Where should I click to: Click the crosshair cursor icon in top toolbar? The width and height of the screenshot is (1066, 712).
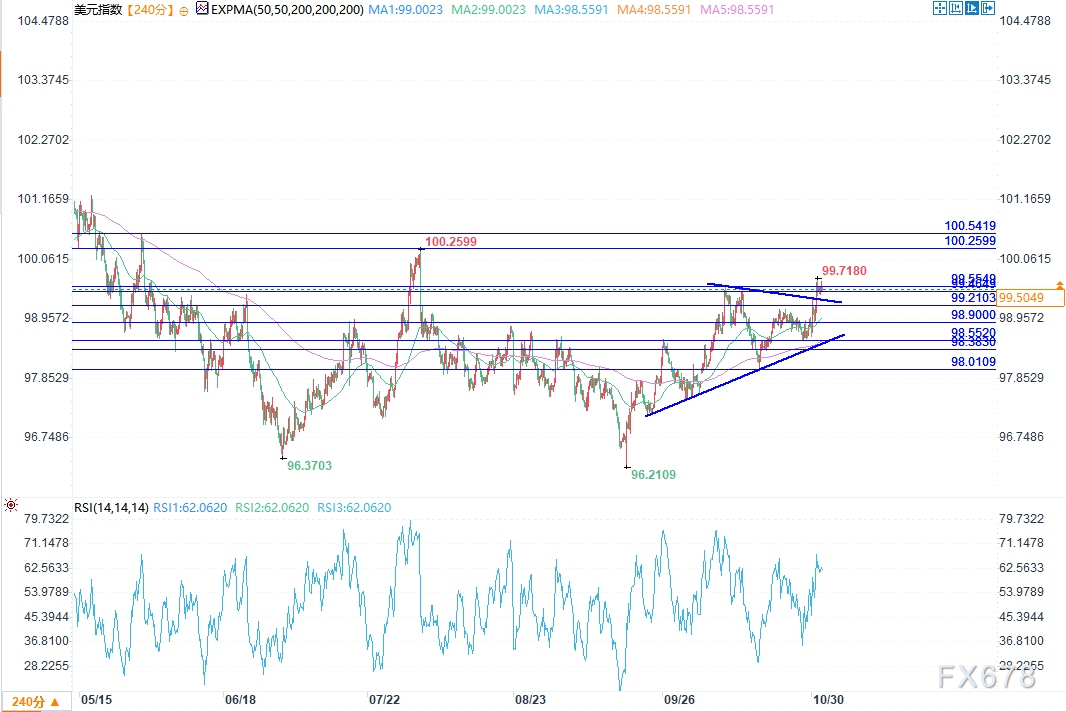point(940,8)
